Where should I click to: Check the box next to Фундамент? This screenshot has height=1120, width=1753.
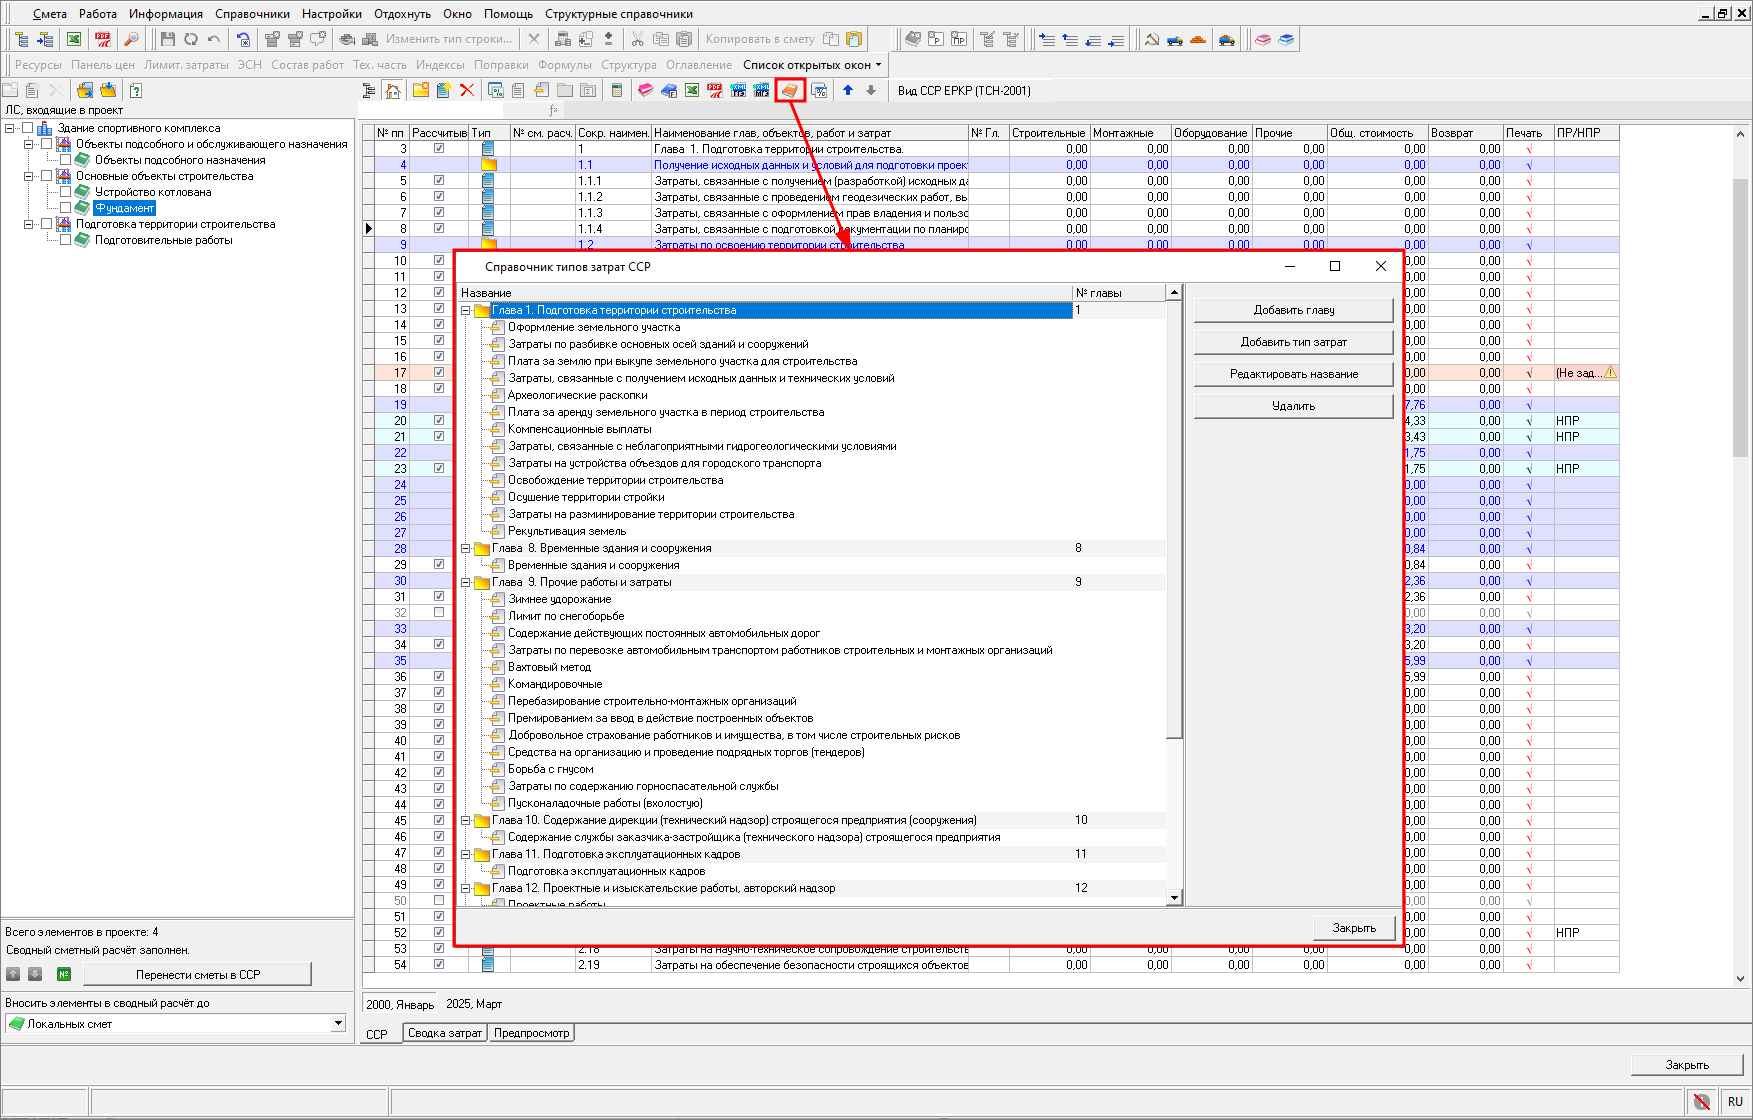tap(66, 208)
